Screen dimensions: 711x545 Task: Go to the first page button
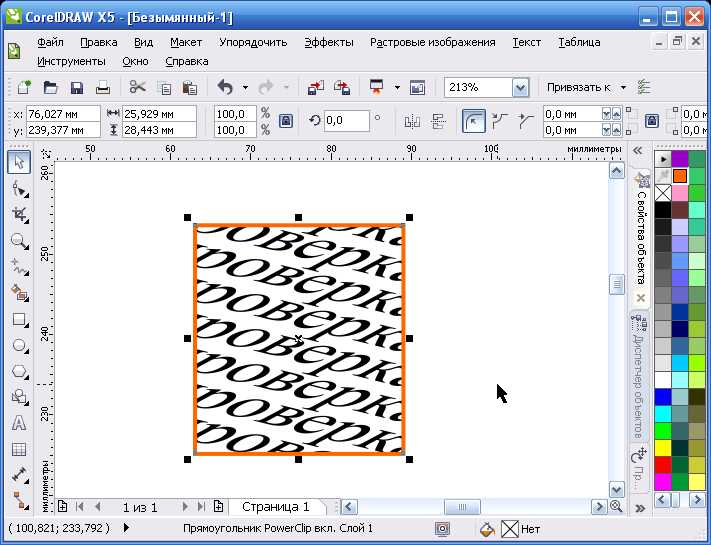click(80, 506)
